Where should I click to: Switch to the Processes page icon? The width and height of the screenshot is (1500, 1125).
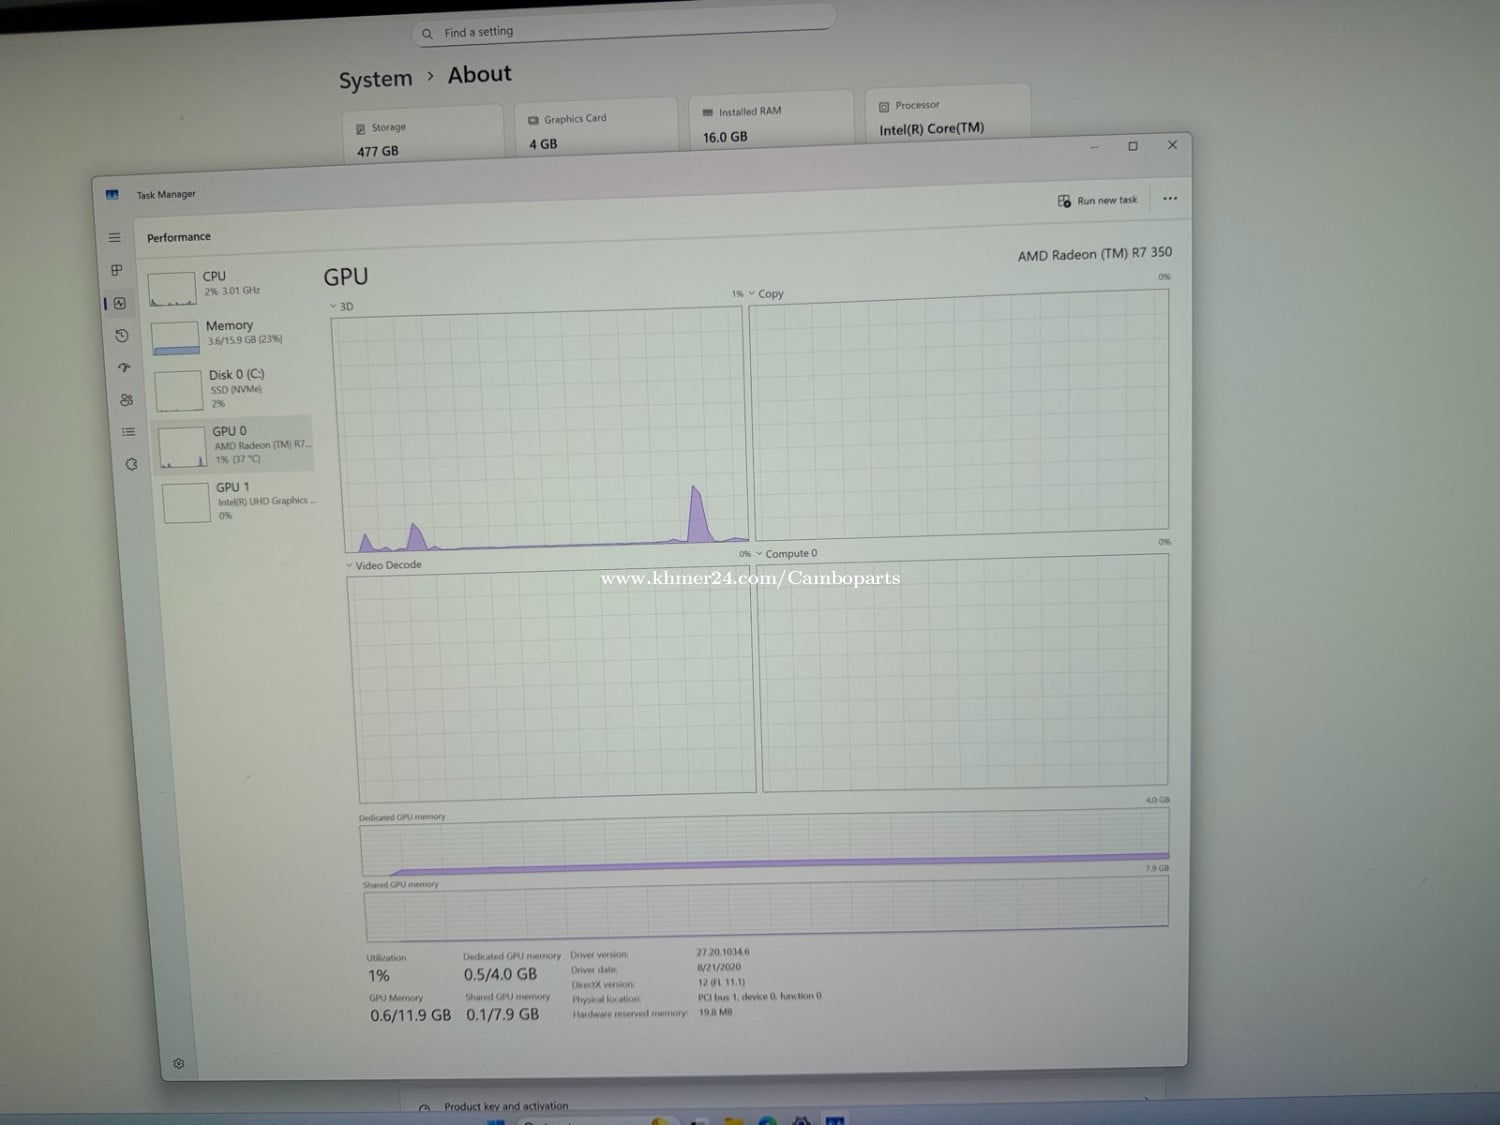click(117, 270)
